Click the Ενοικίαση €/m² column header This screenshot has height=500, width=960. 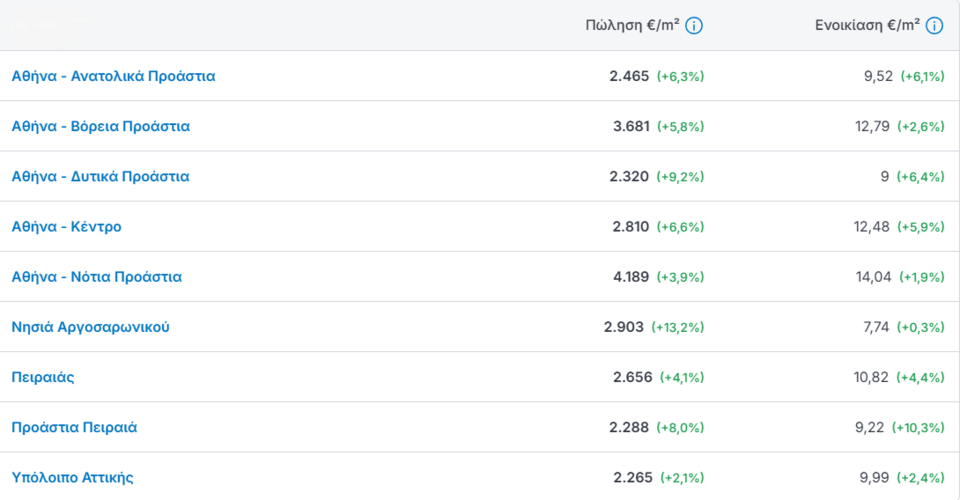tap(867, 25)
